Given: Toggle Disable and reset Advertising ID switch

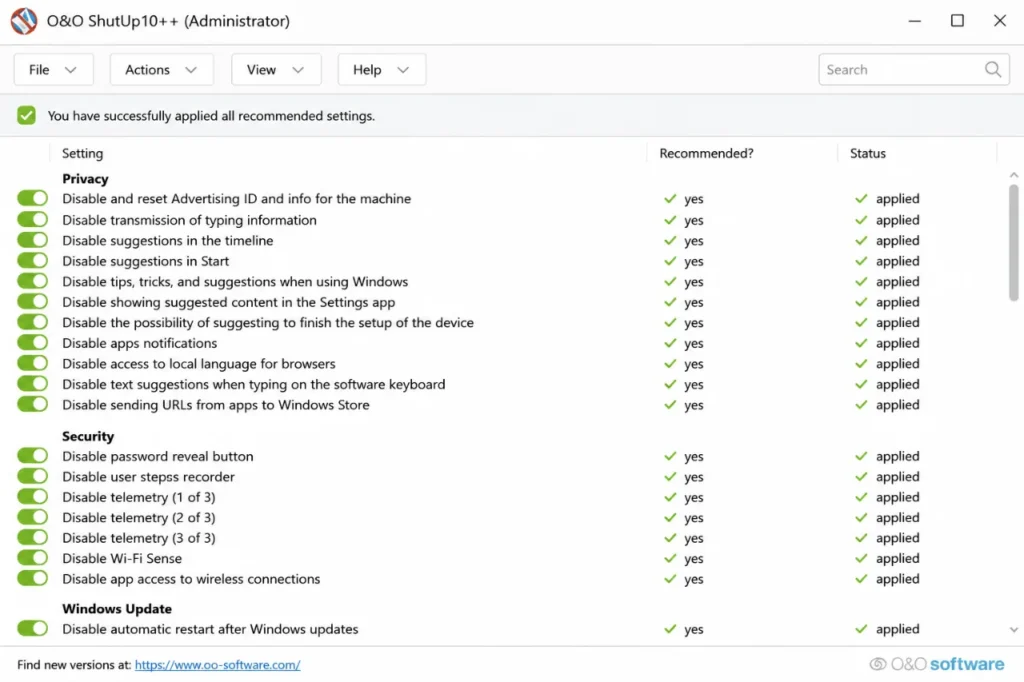Looking at the screenshot, I should [x=33, y=198].
